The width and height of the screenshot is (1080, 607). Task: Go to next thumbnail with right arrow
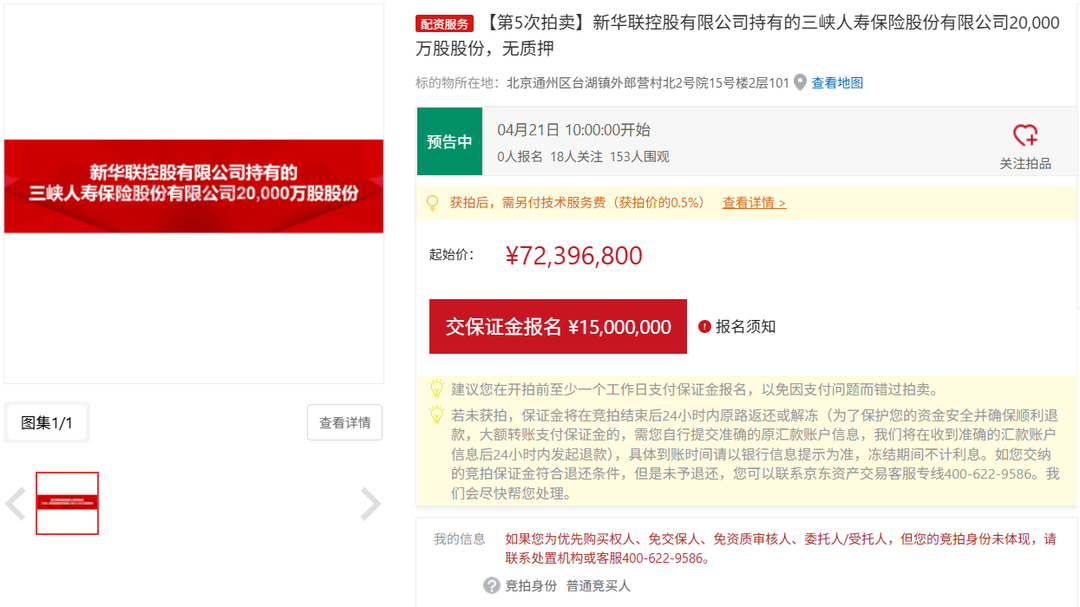370,503
